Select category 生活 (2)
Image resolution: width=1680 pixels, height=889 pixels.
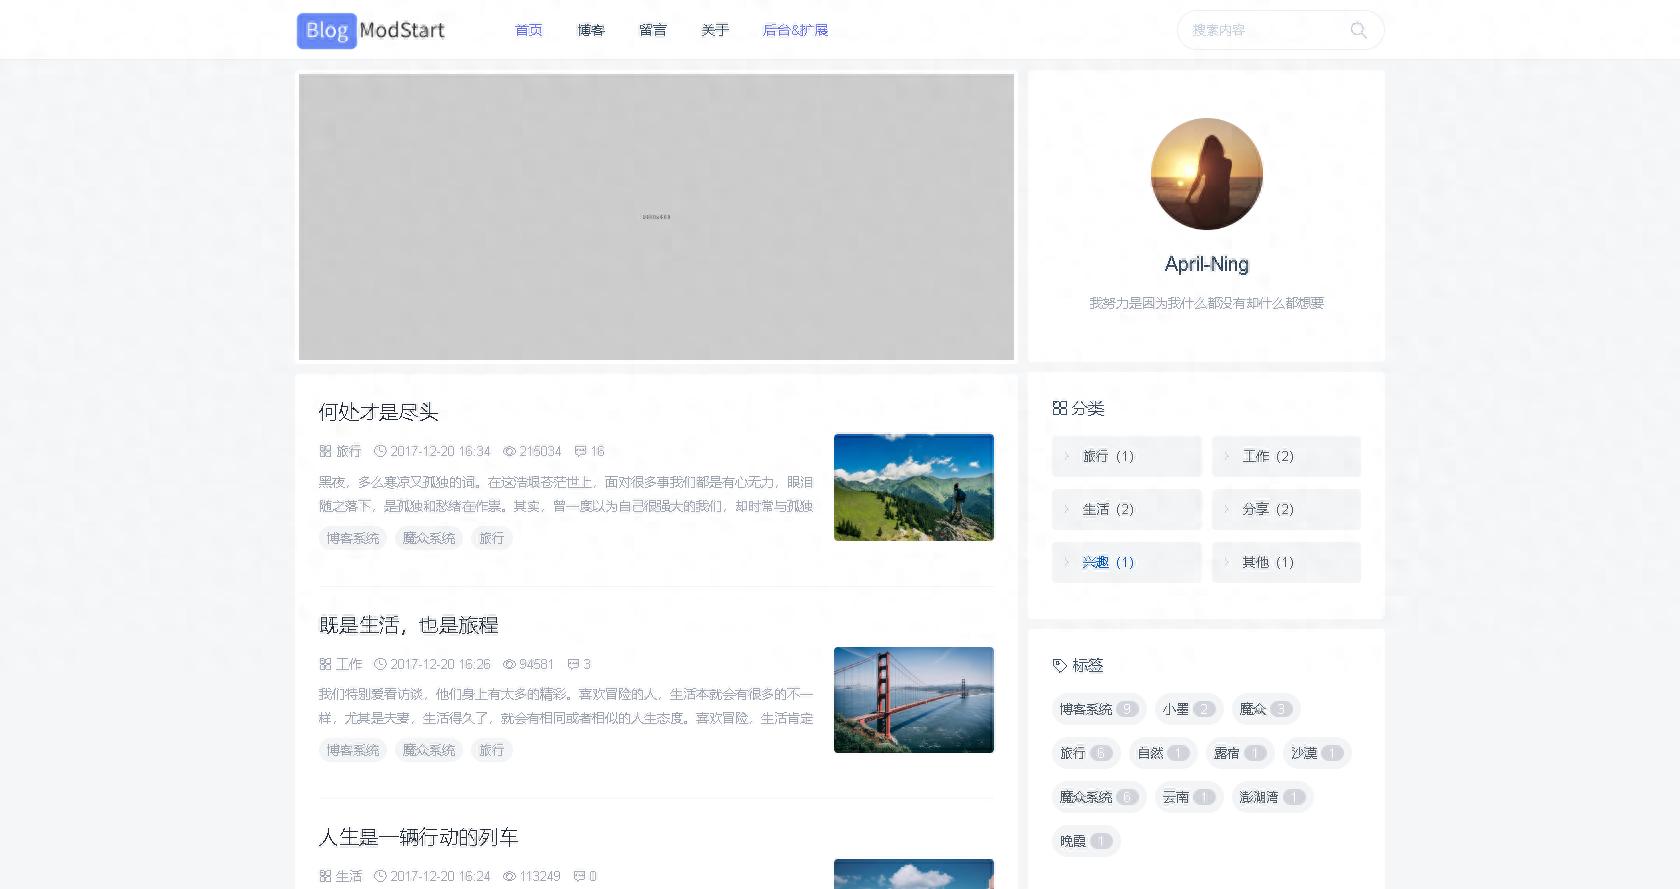click(1126, 509)
